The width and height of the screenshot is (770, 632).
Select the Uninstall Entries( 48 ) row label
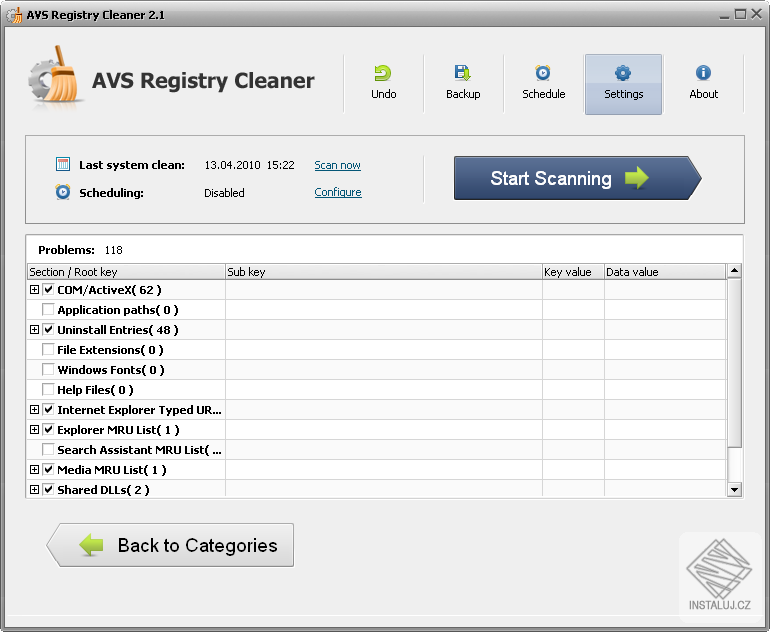(118, 330)
